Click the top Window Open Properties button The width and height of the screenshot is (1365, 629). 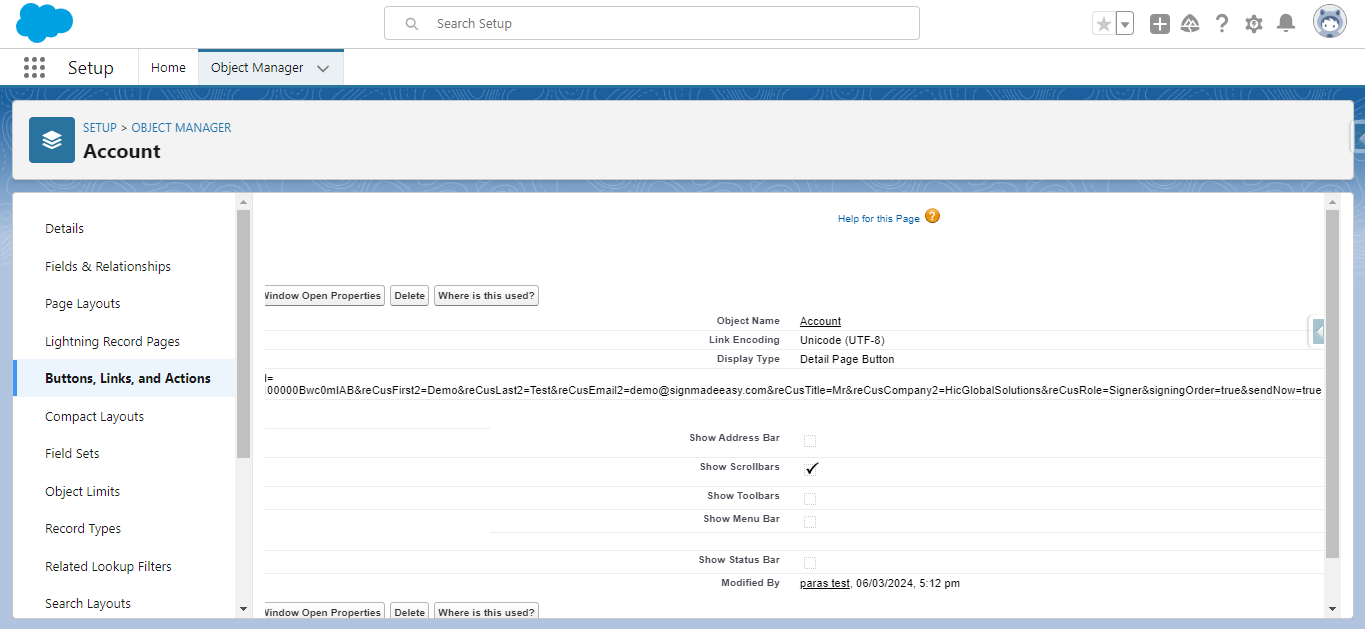pyautogui.click(x=323, y=296)
